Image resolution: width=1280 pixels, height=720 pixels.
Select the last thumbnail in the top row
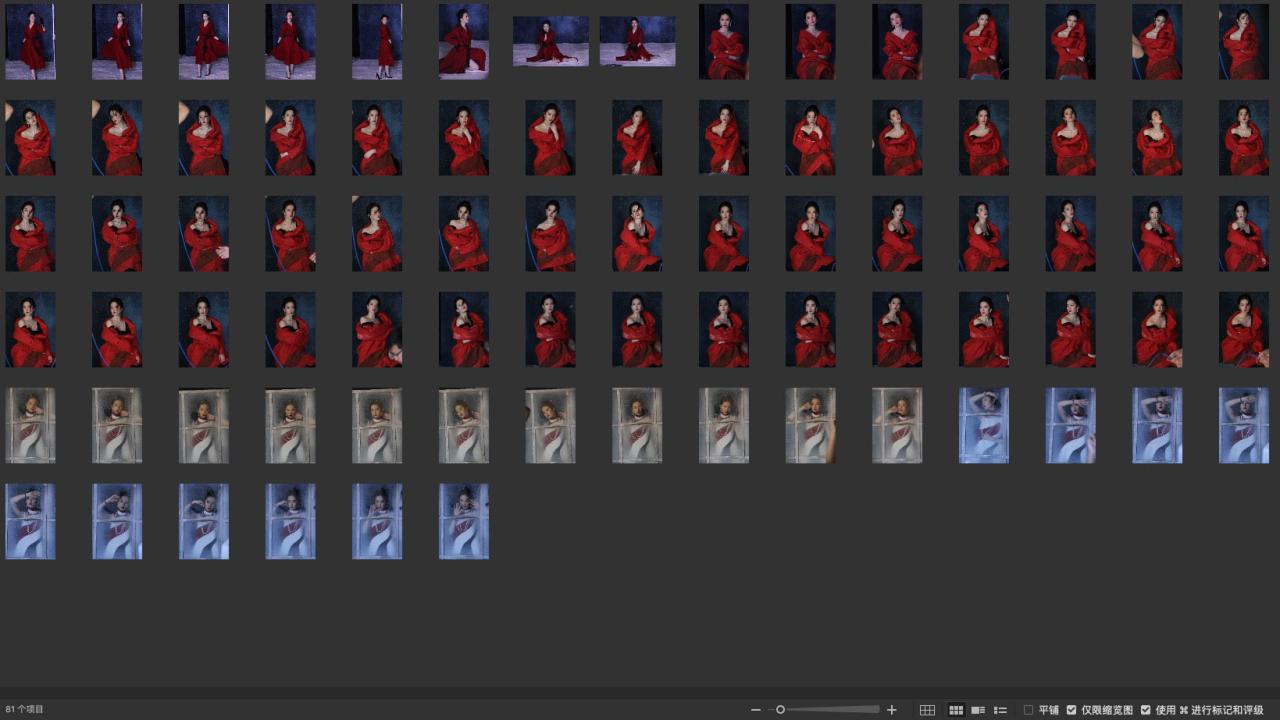[x=1244, y=42]
